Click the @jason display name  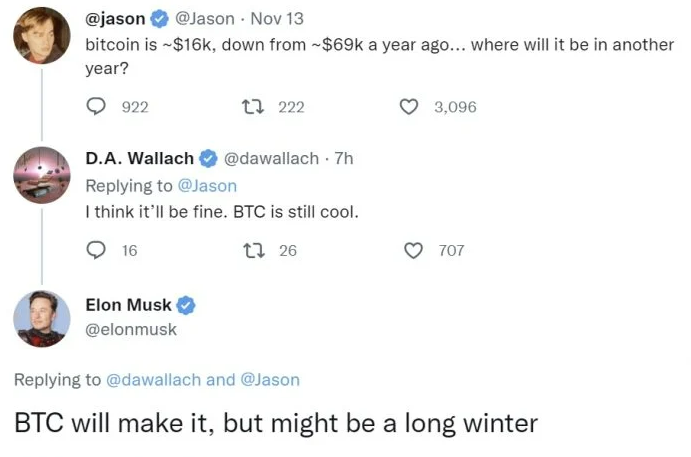pyautogui.click(x=115, y=18)
